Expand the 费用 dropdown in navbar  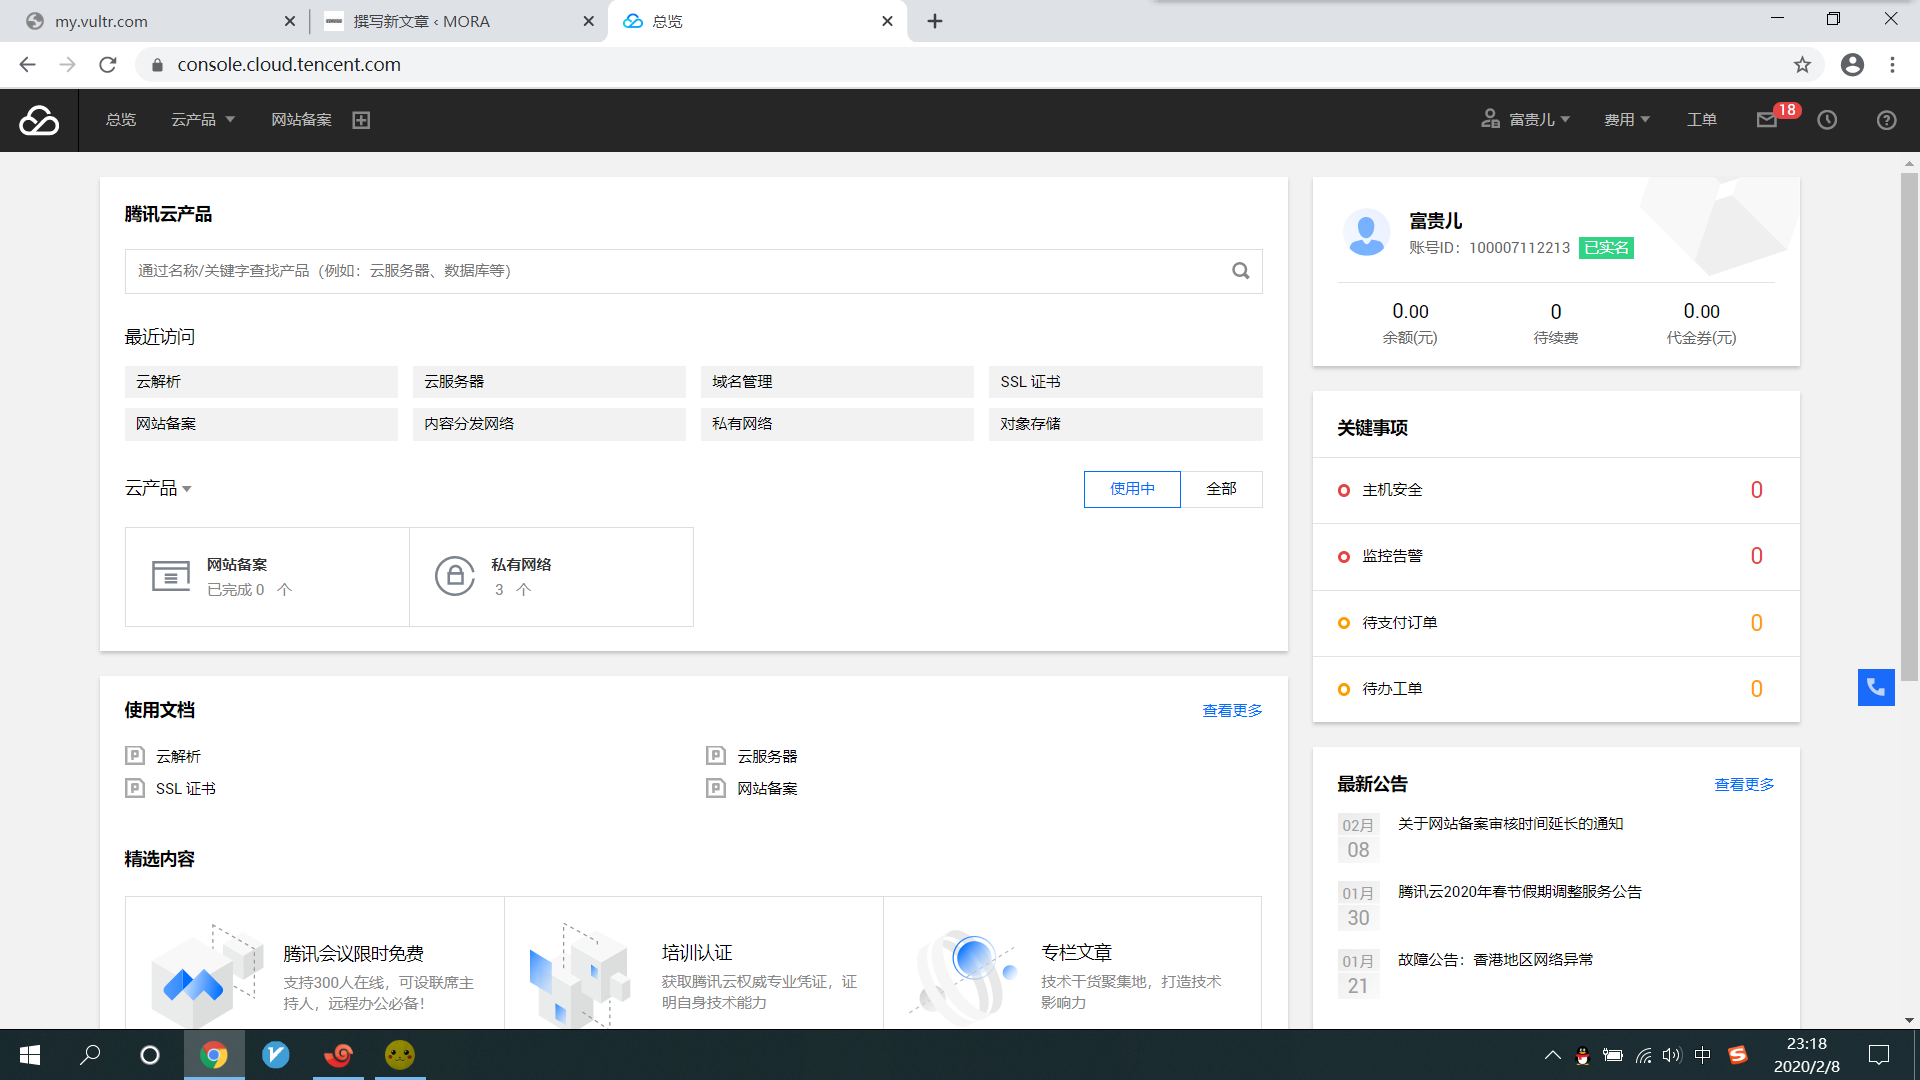1627,120
